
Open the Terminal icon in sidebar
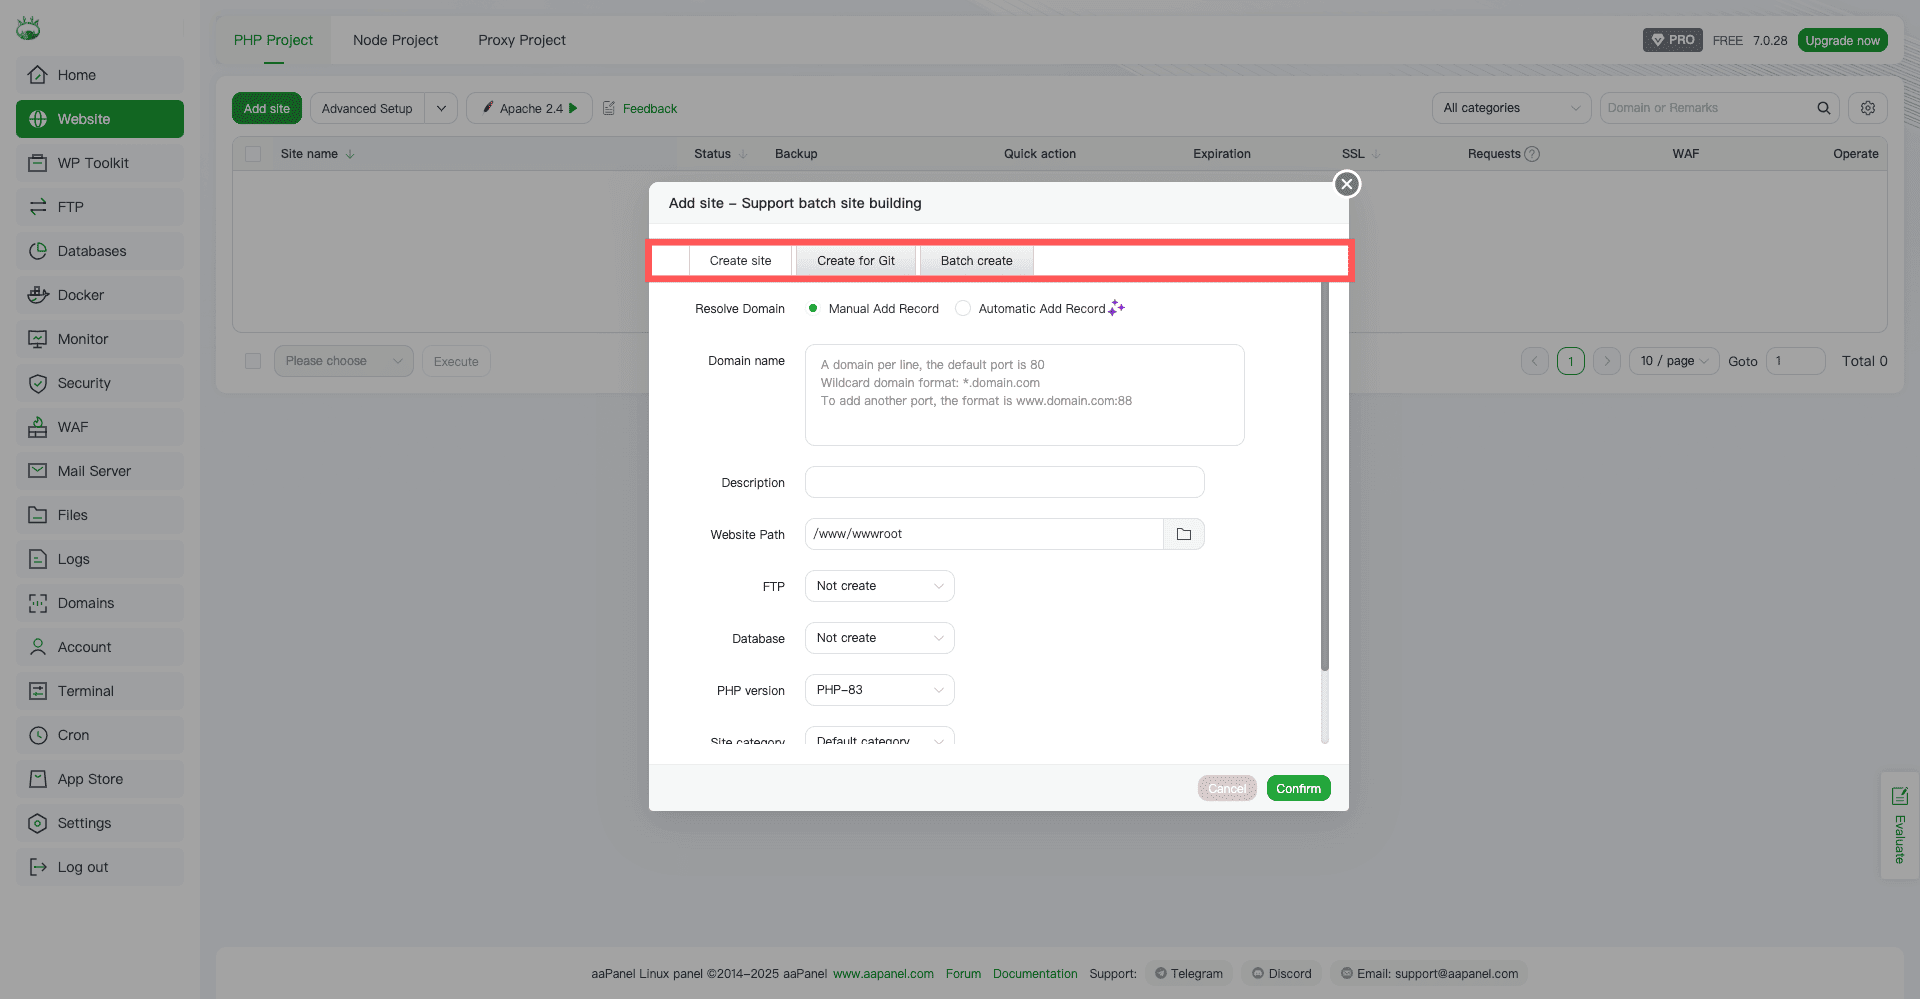click(38, 691)
